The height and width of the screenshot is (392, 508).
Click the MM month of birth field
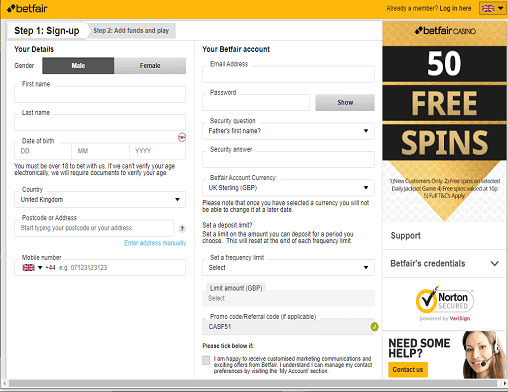point(100,151)
